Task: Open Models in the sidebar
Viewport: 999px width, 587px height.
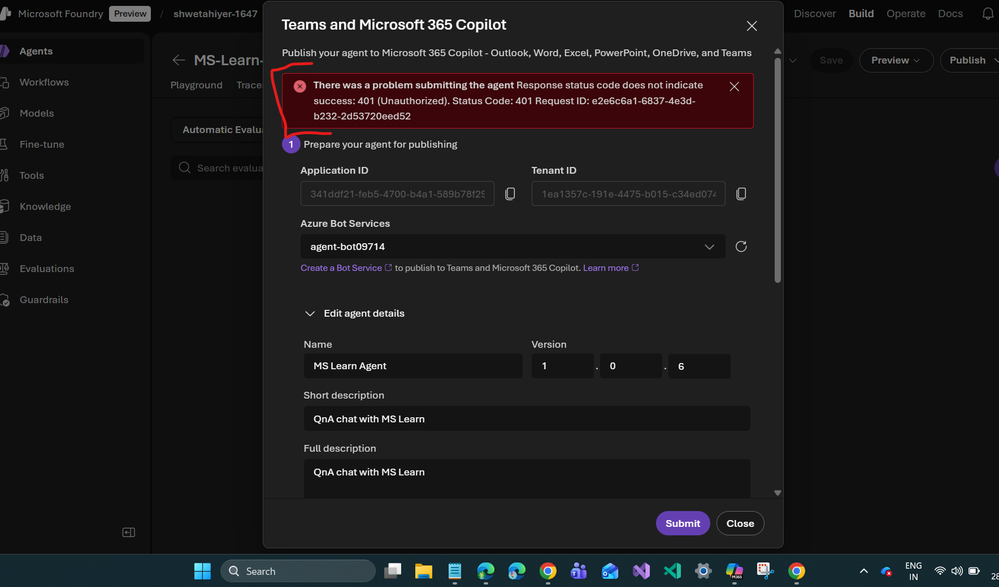Action: (x=36, y=113)
